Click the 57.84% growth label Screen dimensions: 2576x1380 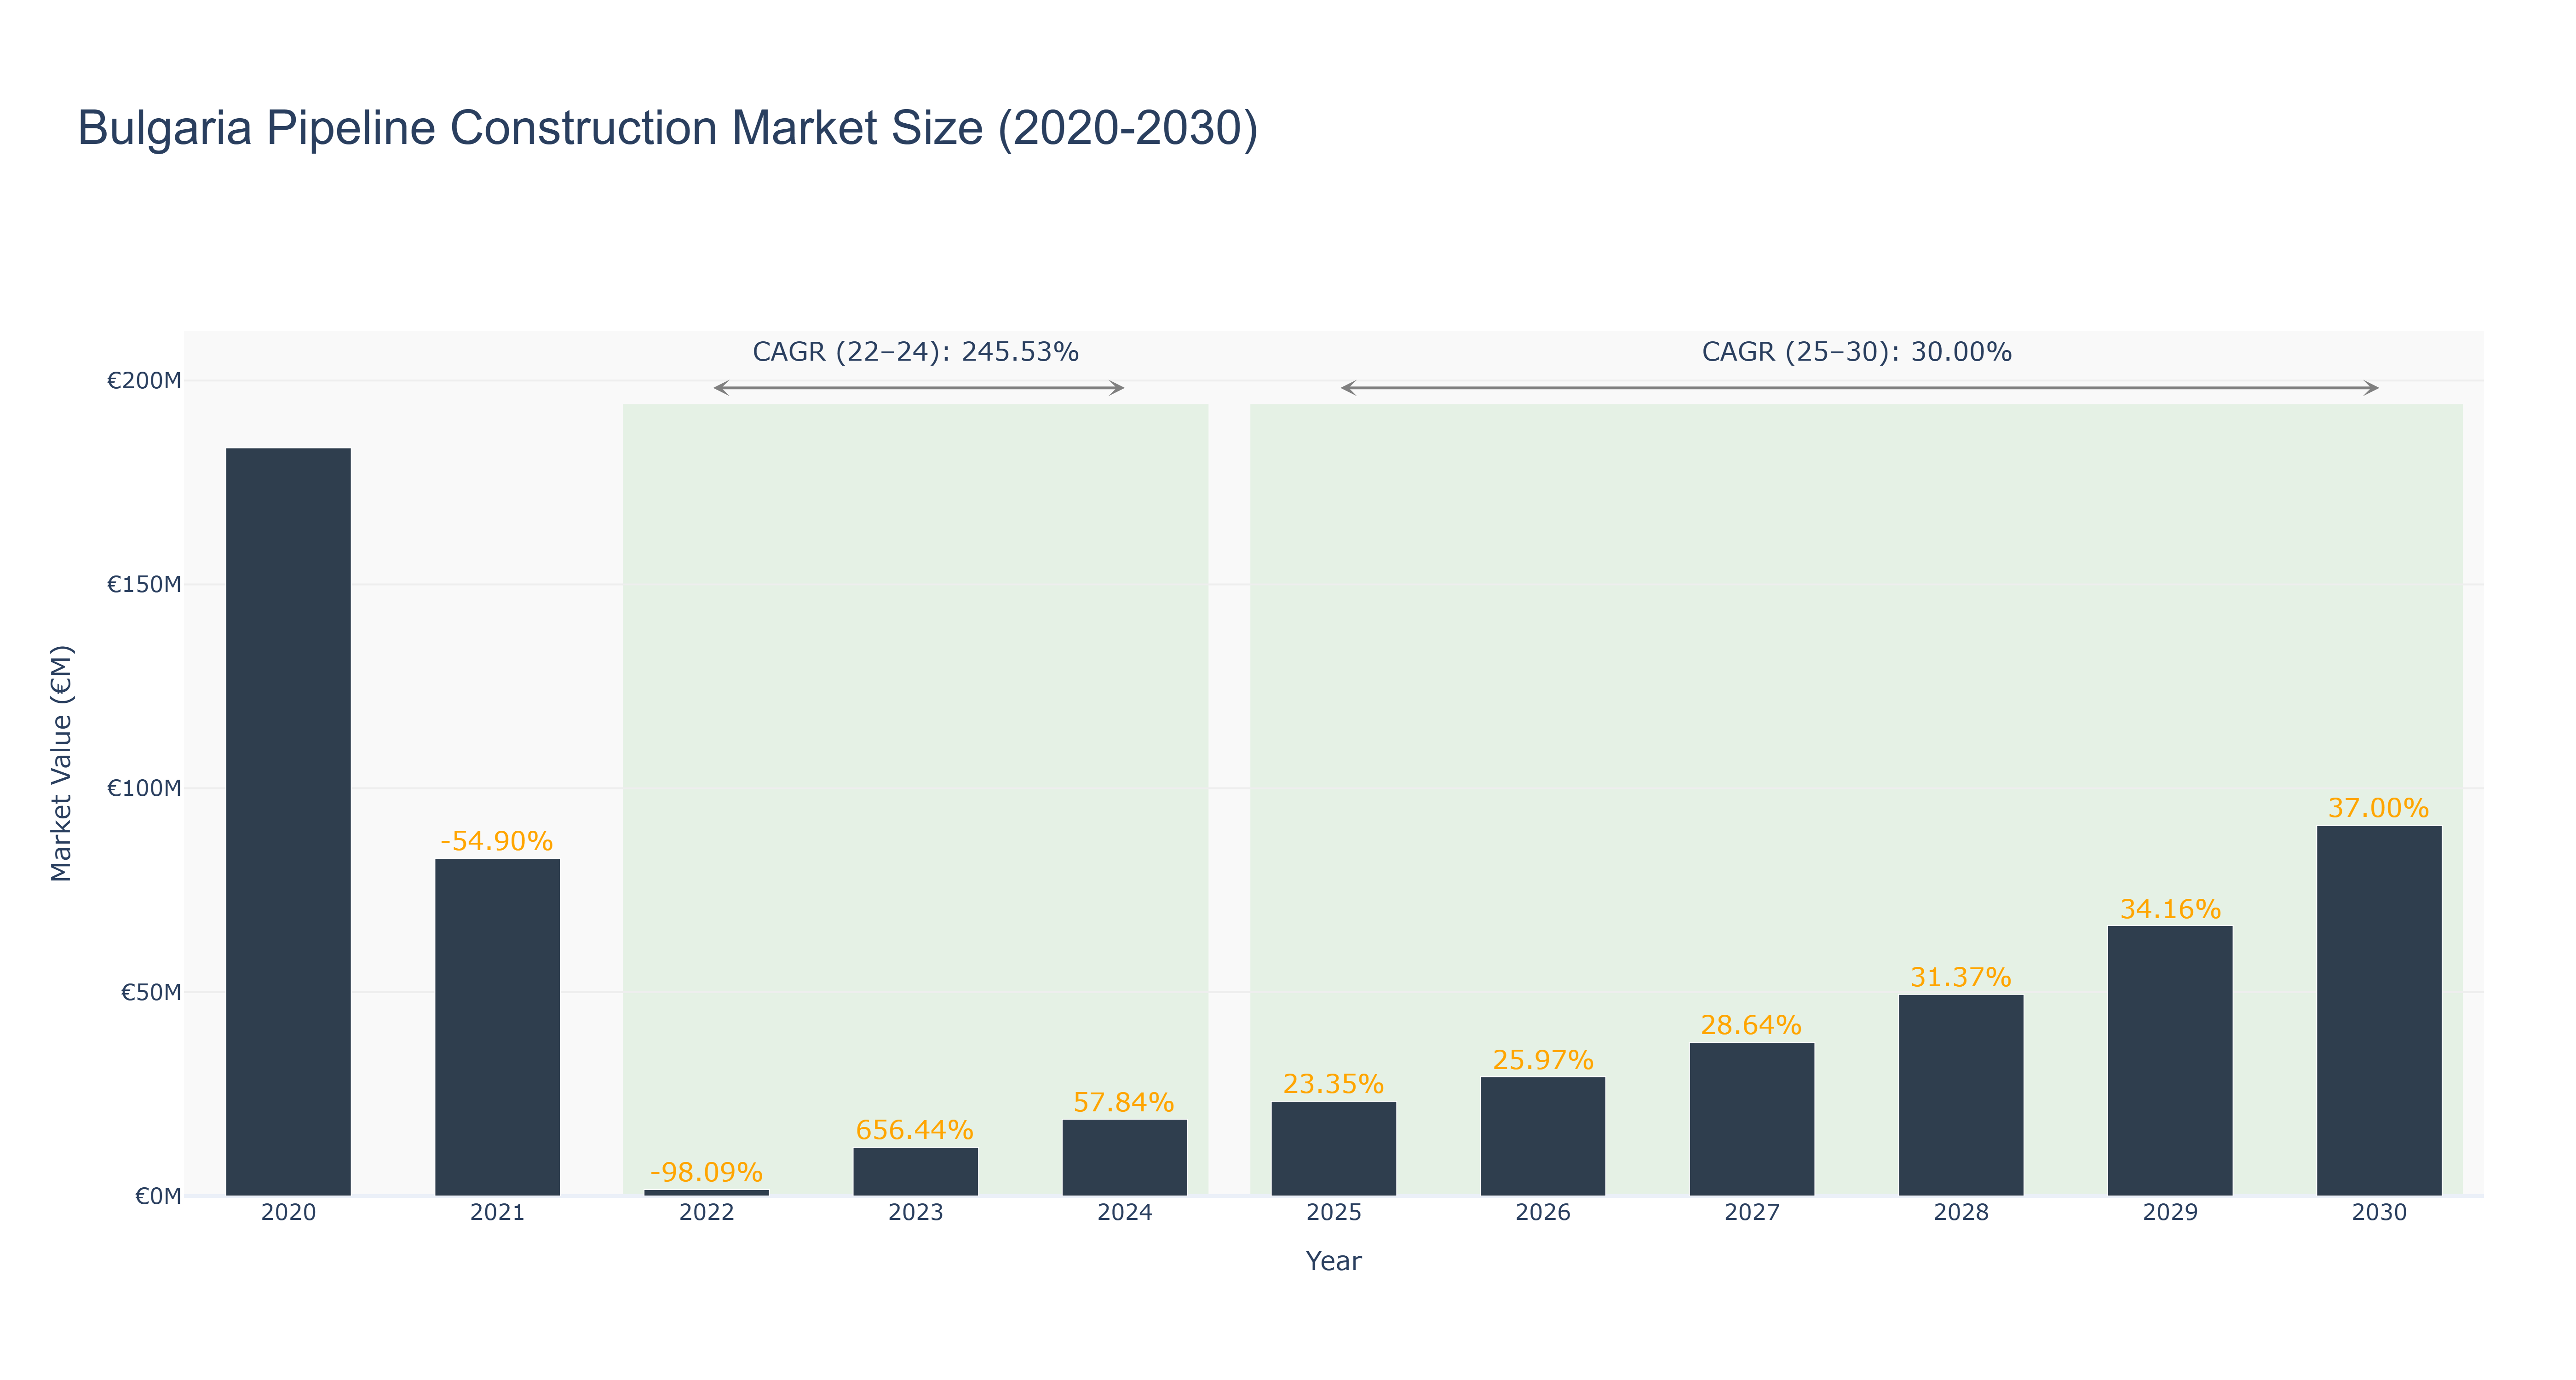1124,1102
